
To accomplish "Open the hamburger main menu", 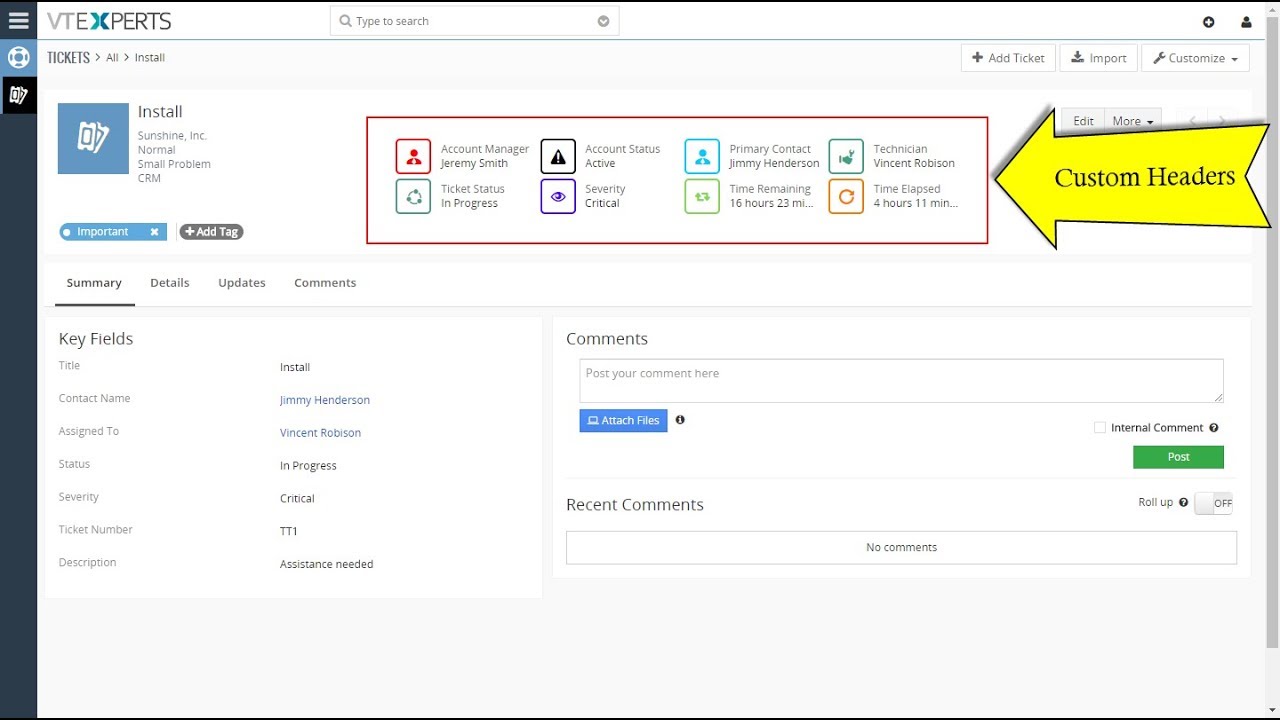I will pyautogui.click(x=18, y=20).
